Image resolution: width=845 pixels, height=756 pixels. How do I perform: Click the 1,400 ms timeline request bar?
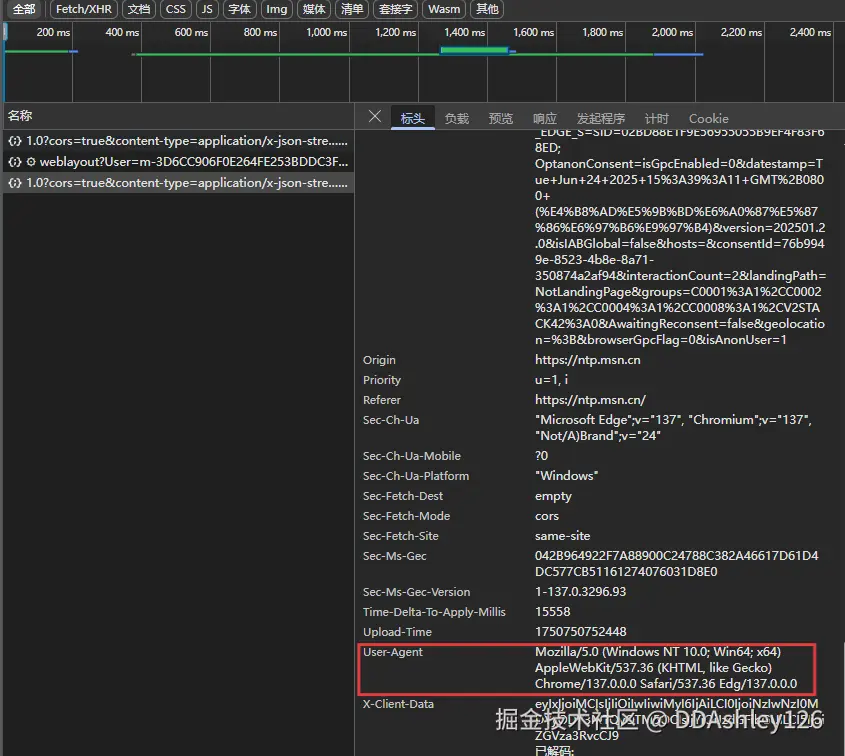[x=474, y=51]
